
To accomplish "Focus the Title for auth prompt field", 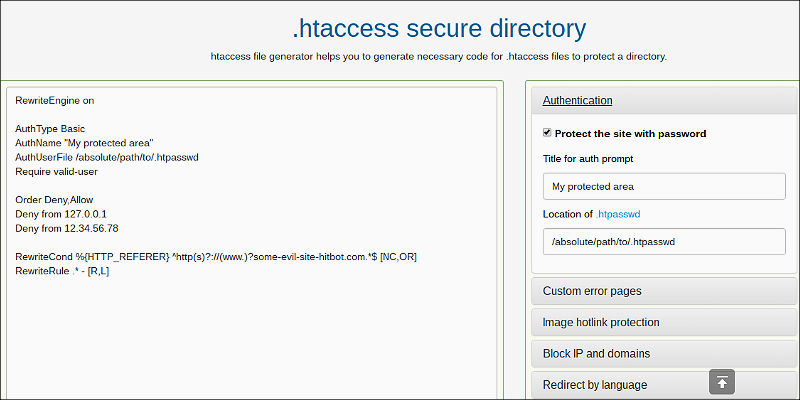I will click(x=664, y=186).
